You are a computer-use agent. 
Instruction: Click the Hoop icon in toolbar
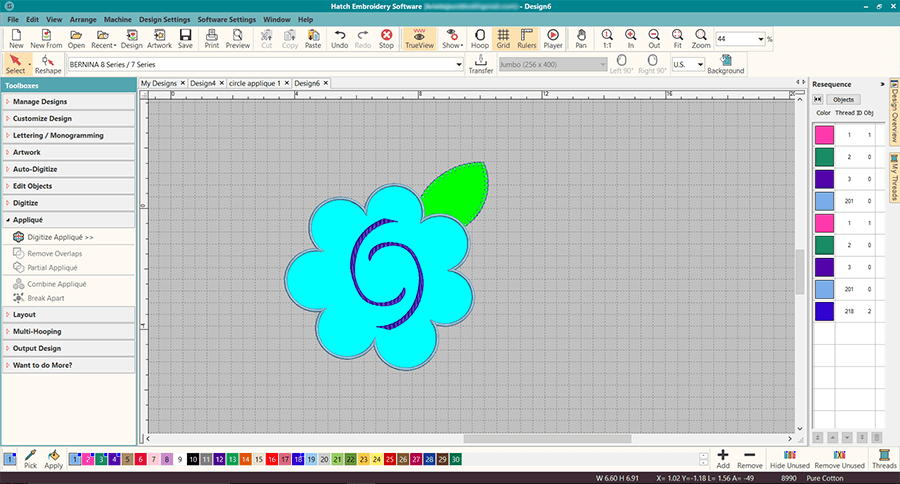480,39
